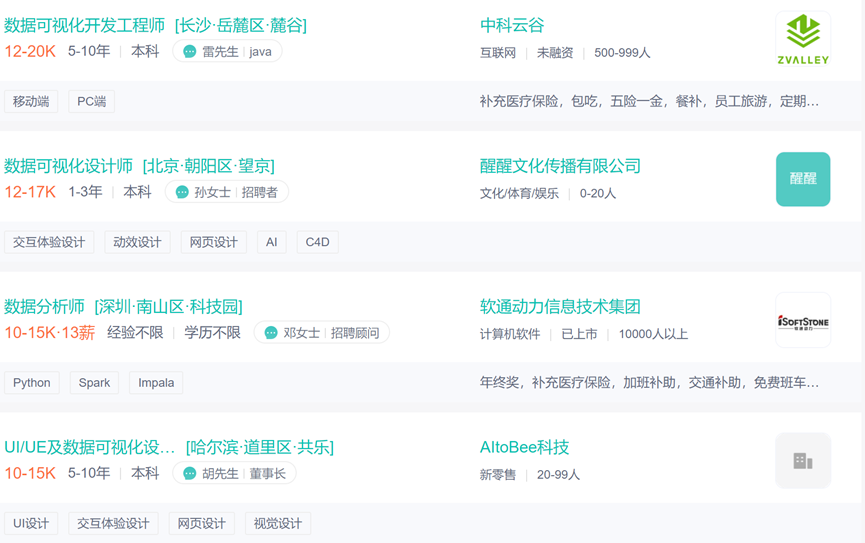Viewport: 865px width, 543px height.
Task: Click the chat bubble icon beside 邓女士
Action: coord(270,333)
